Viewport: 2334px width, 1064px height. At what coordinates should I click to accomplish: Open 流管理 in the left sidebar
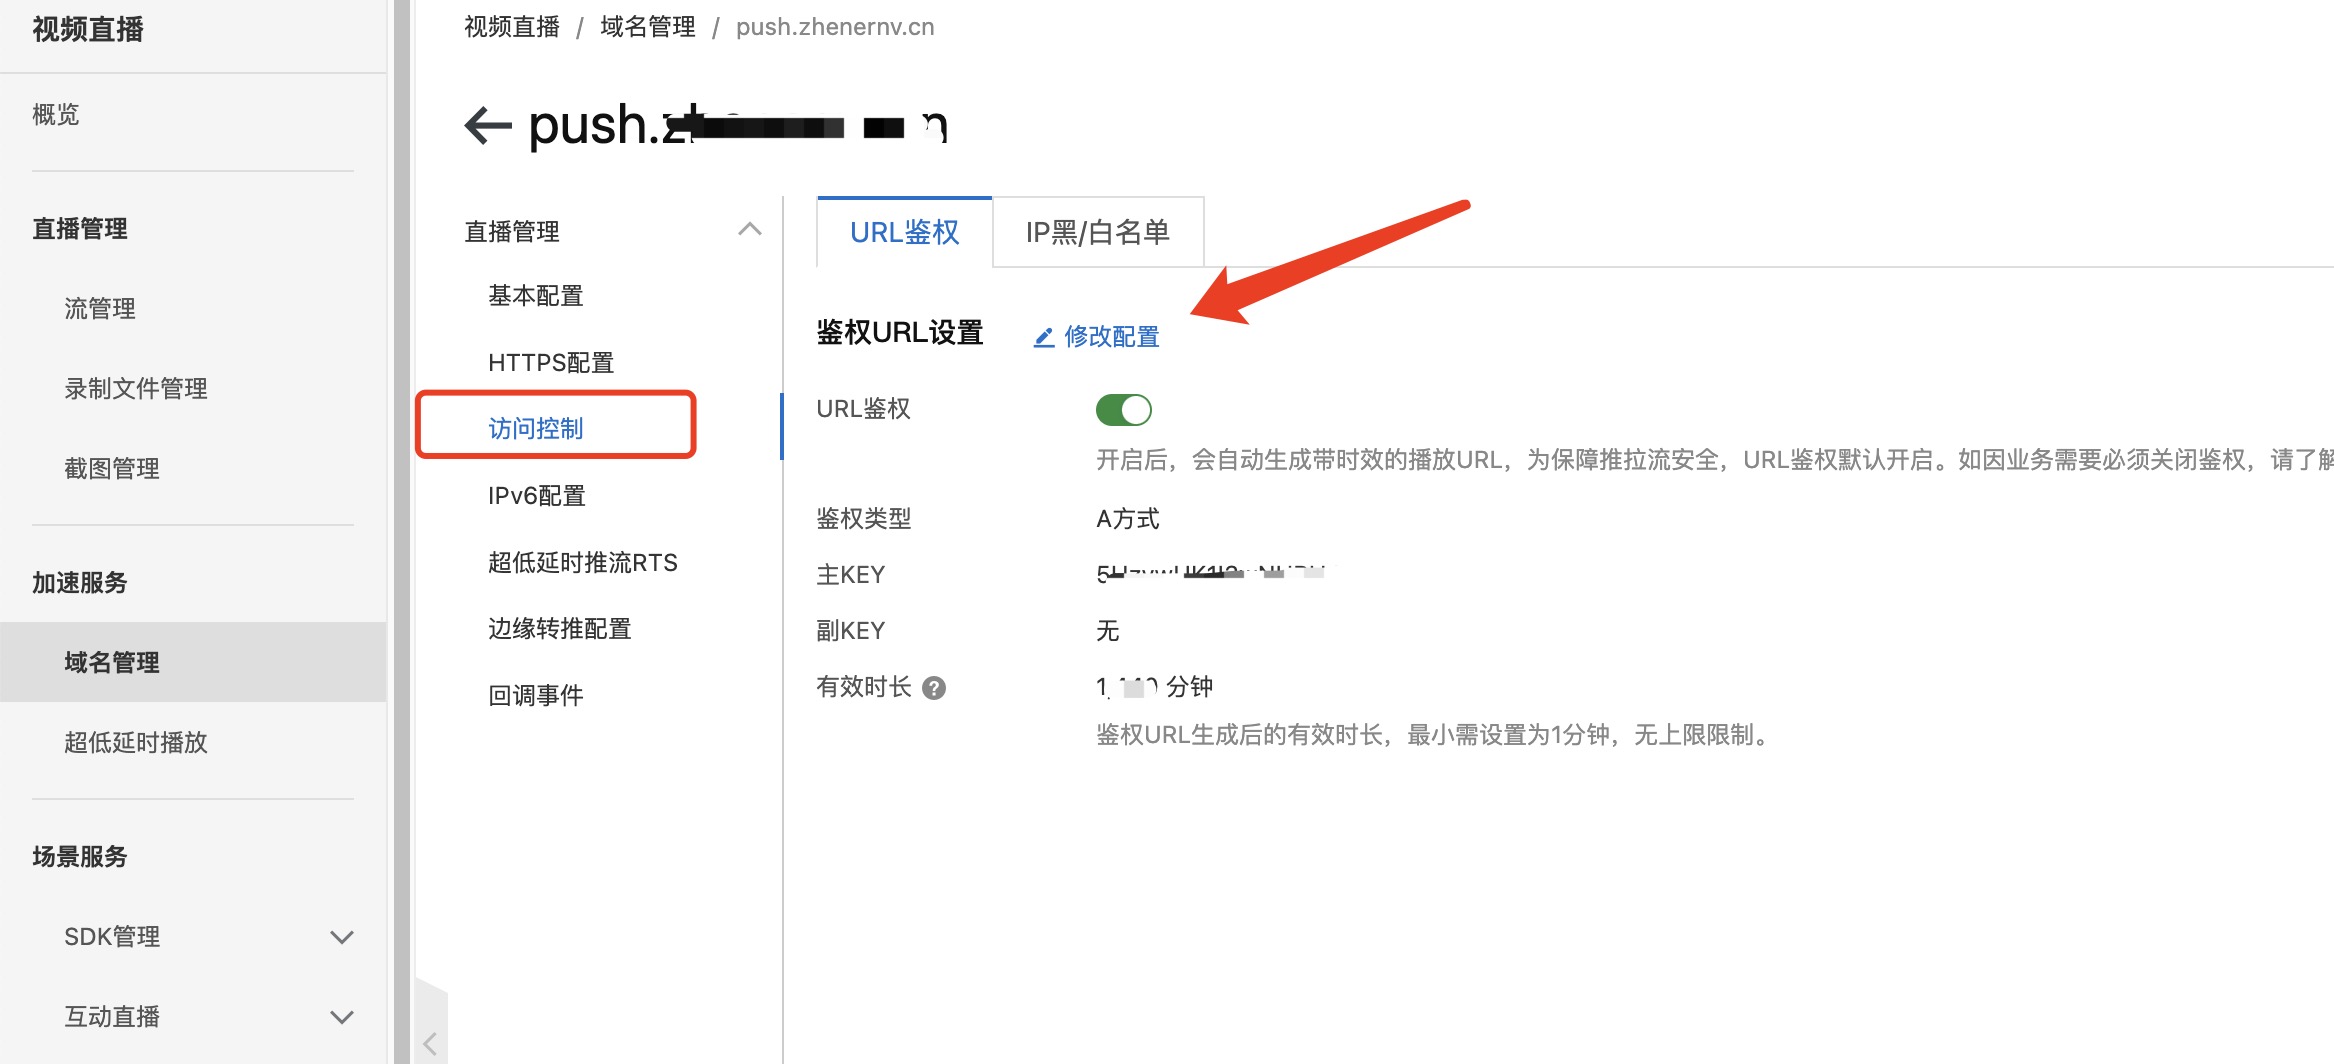(100, 309)
